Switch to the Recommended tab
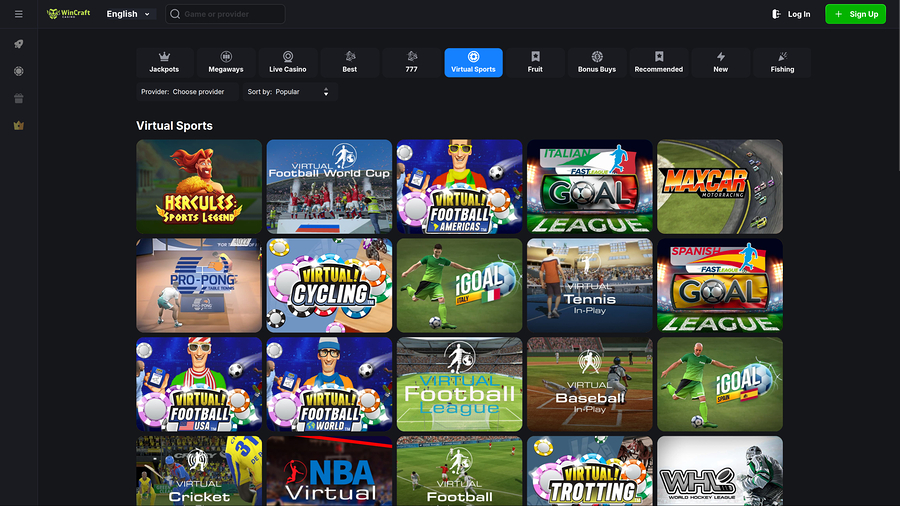The width and height of the screenshot is (900, 506). click(659, 63)
